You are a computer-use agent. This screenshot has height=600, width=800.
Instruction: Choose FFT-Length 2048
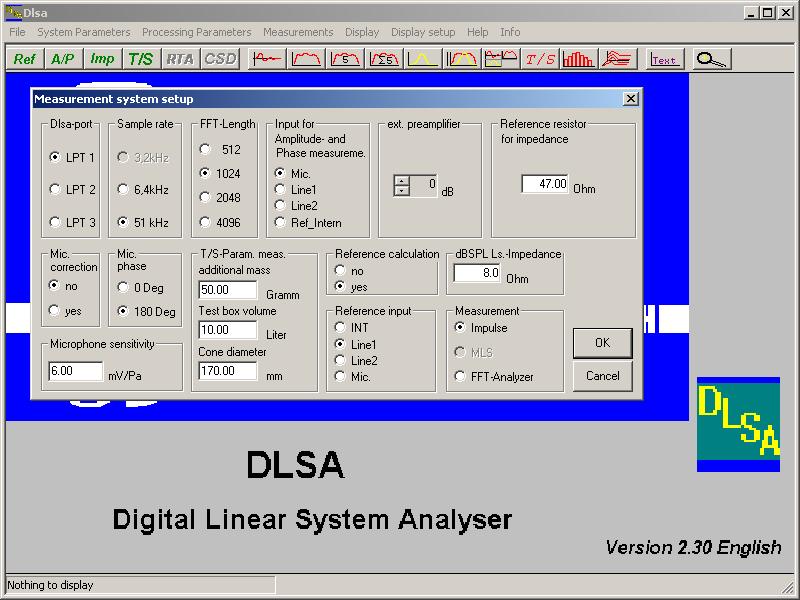(220, 197)
